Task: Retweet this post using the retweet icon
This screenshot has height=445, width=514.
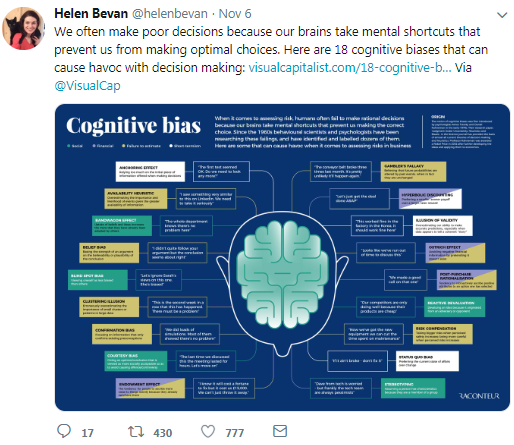Action: click(x=136, y=432)
